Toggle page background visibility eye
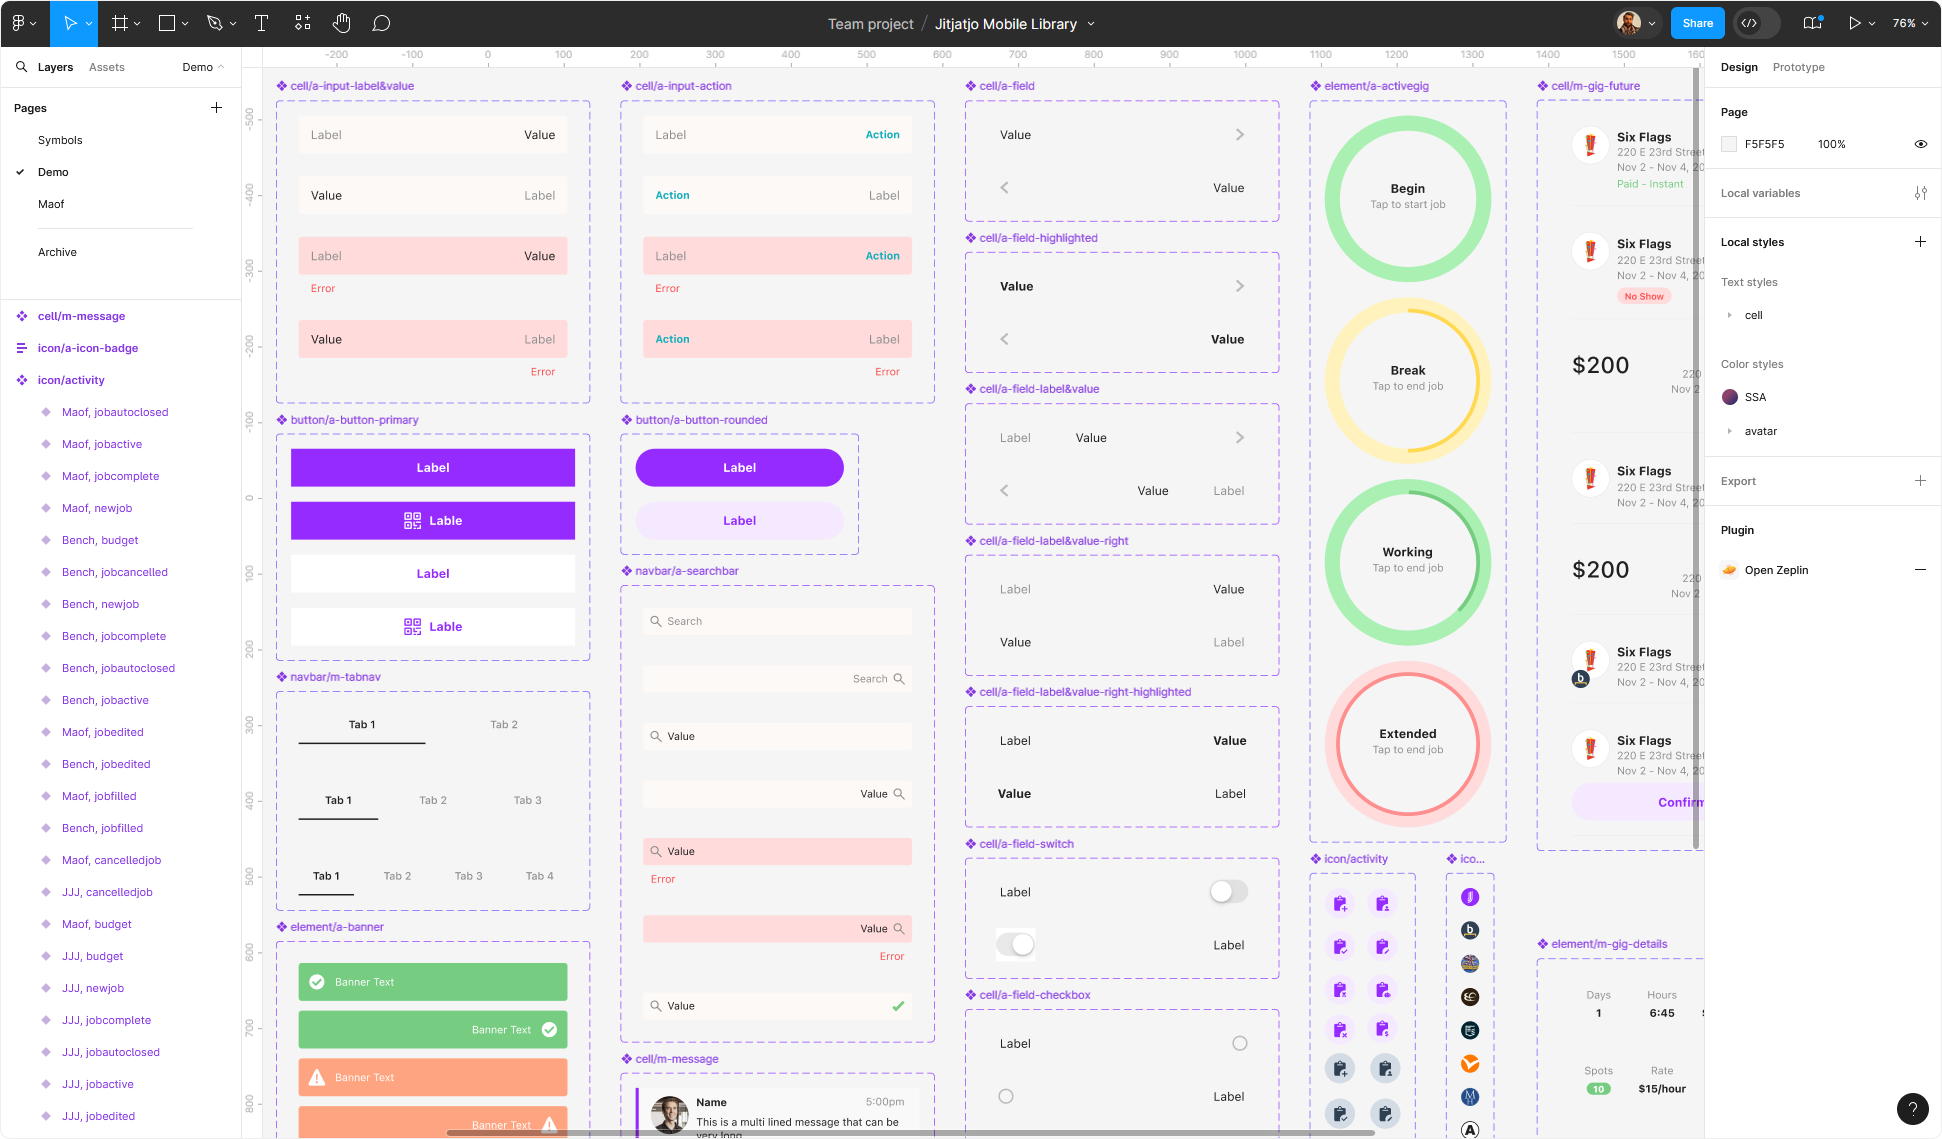The width and height of the screenshot is (1942, 1139). 1920,144
